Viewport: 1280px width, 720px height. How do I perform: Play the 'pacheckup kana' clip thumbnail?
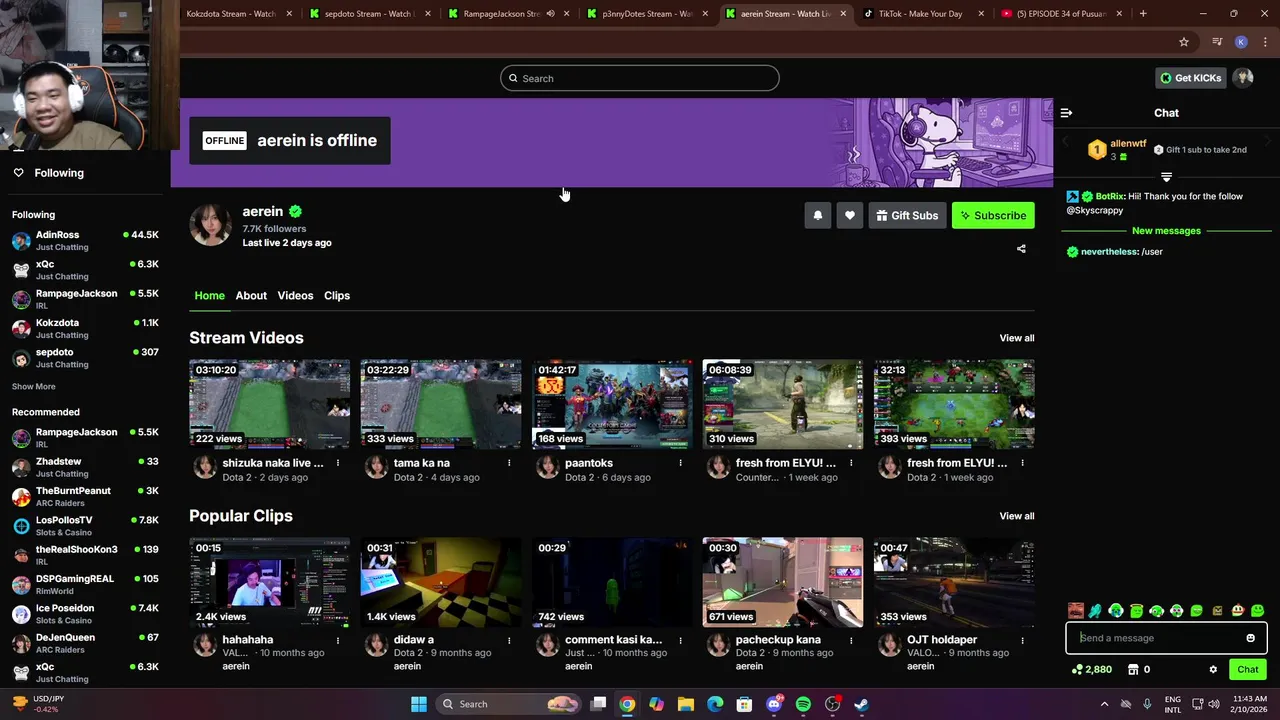[x=783, y=582]
